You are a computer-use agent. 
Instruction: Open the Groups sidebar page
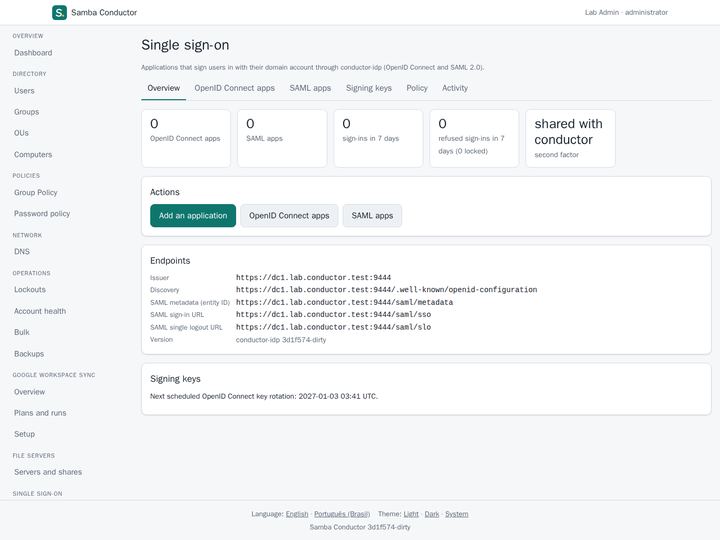[x=27, y=112]
